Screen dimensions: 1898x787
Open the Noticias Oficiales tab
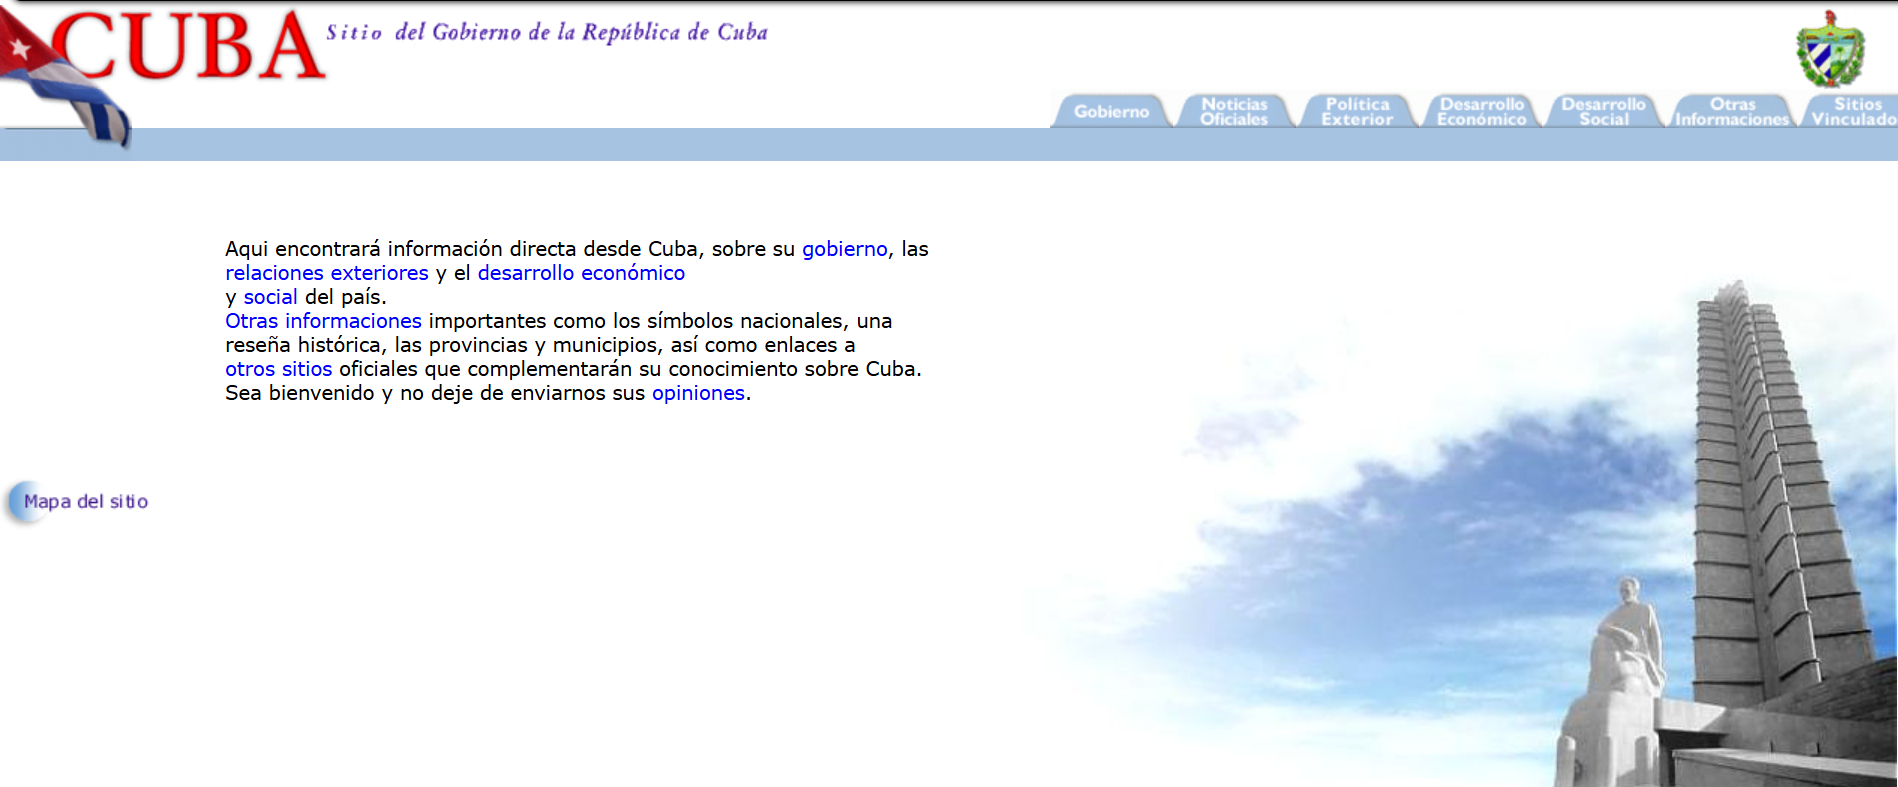coord(1234,111)
